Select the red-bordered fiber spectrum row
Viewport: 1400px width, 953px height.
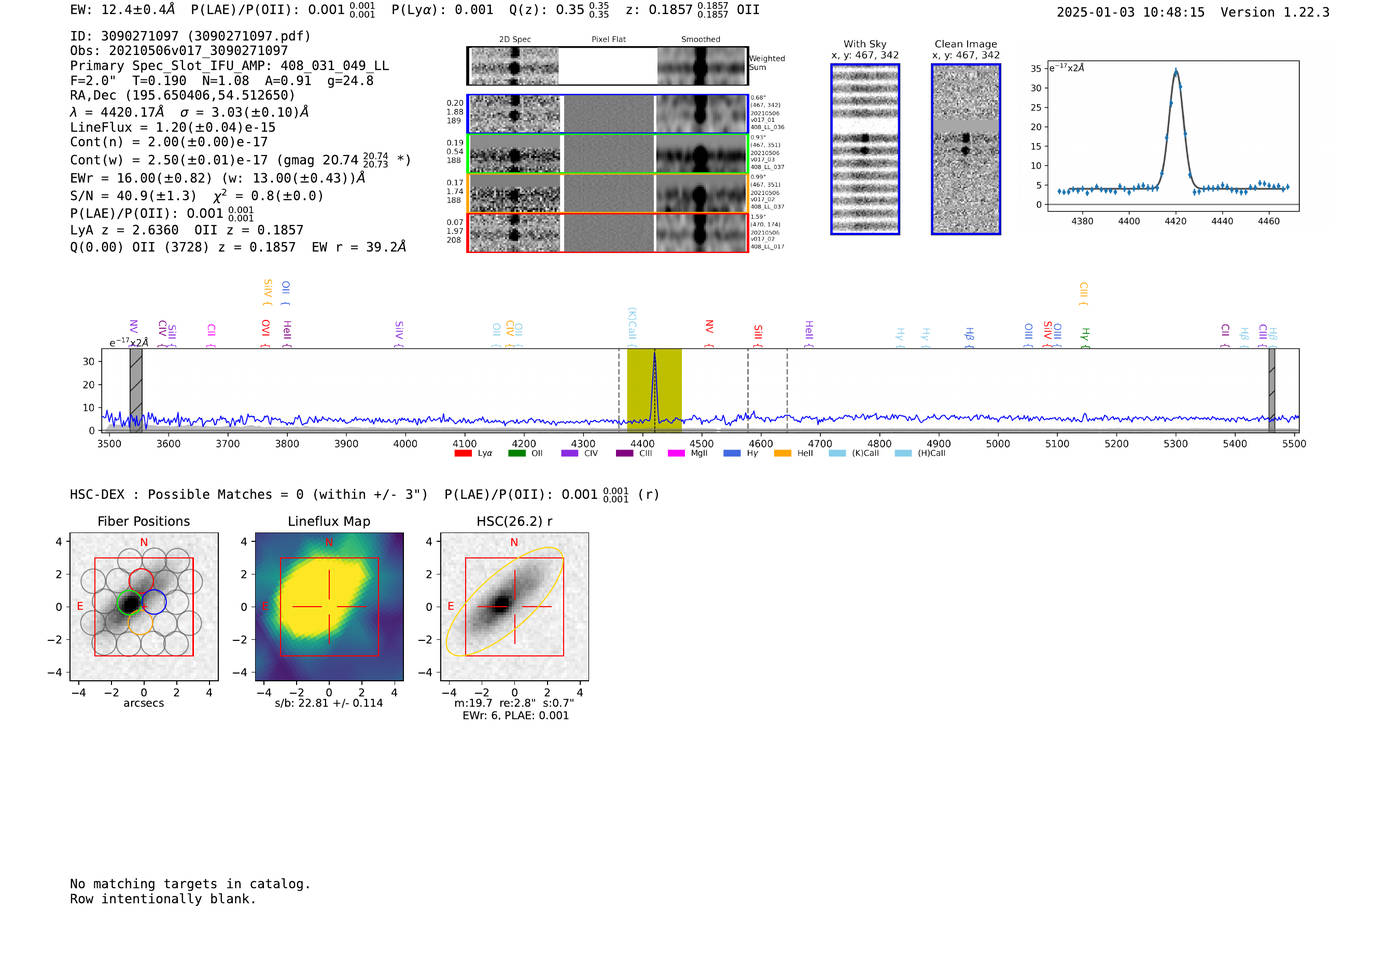coord(608,232)
